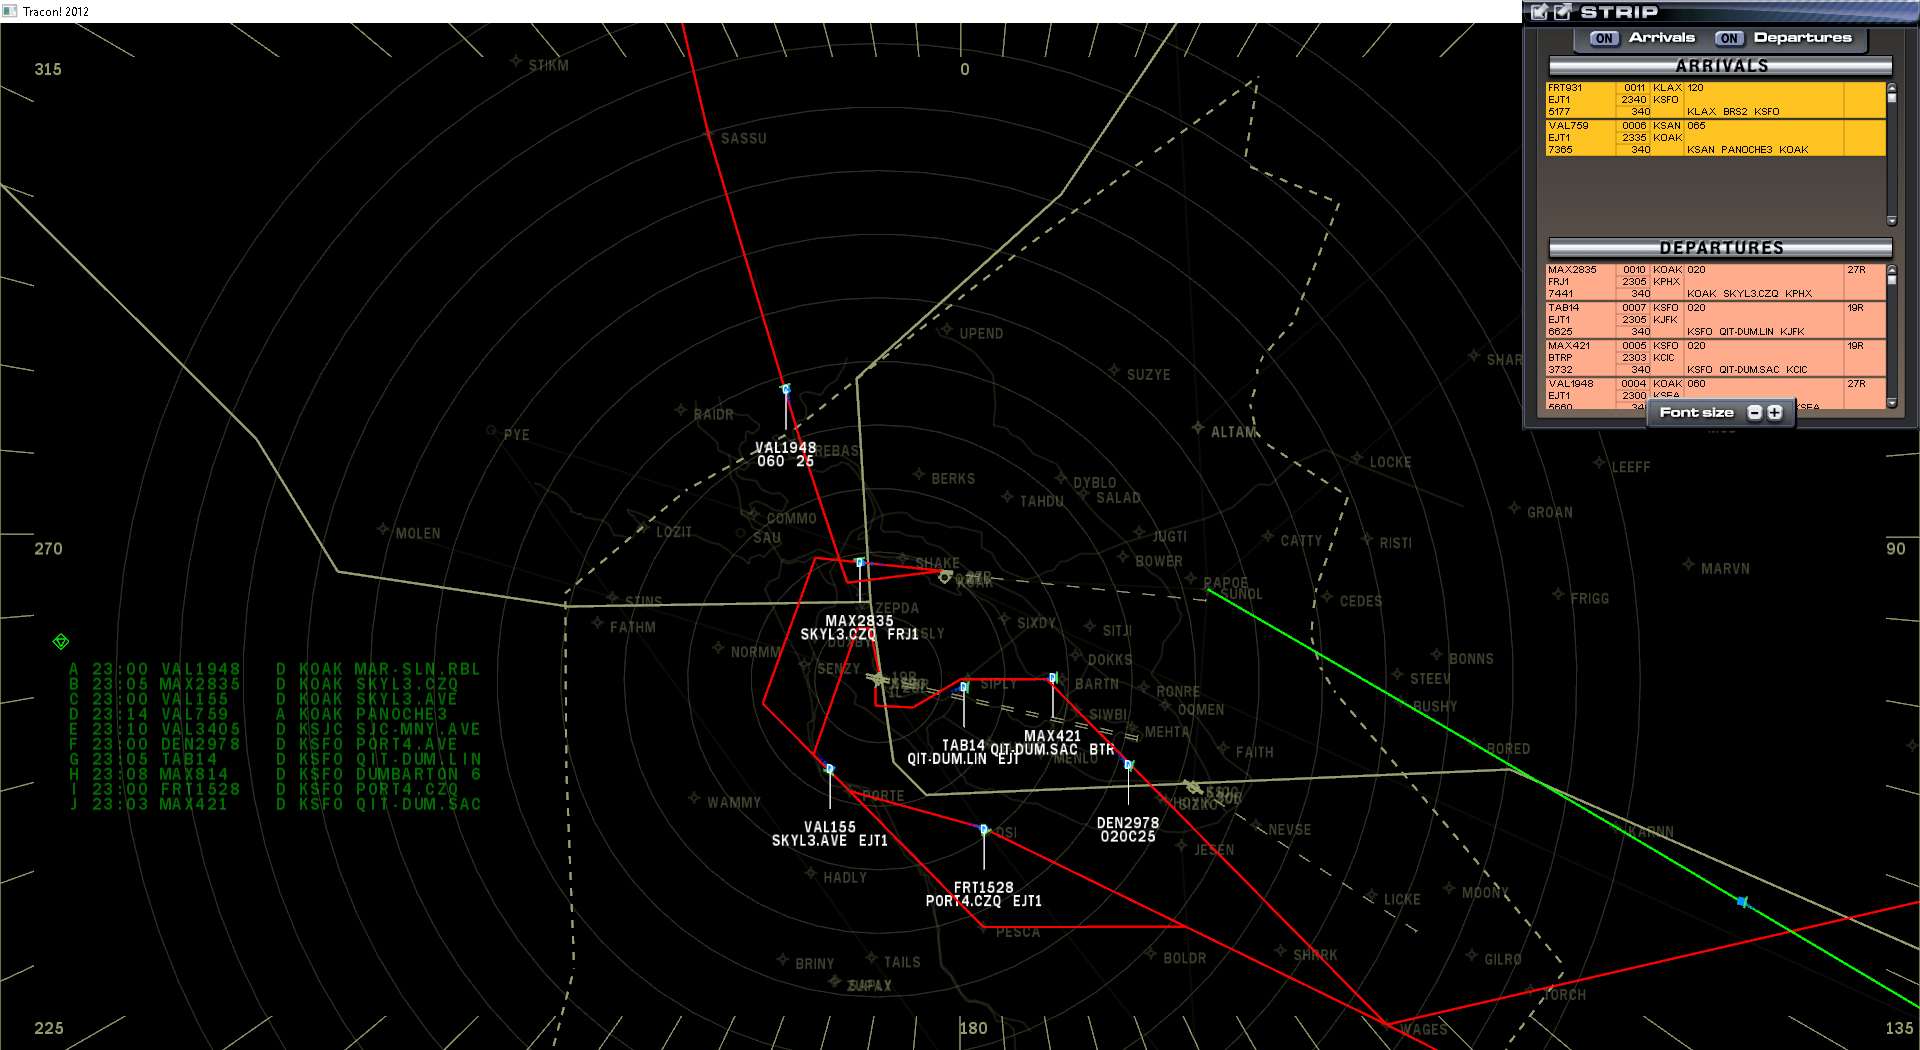
Task: Click the DEN2978 020C25 data tag
Action: pyautogui.click(x=1128, y=830)
